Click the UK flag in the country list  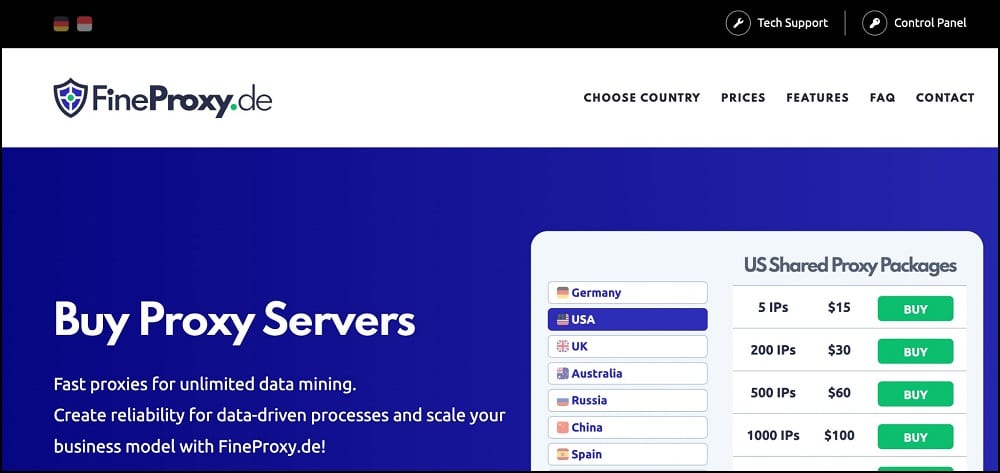(562, 346)
